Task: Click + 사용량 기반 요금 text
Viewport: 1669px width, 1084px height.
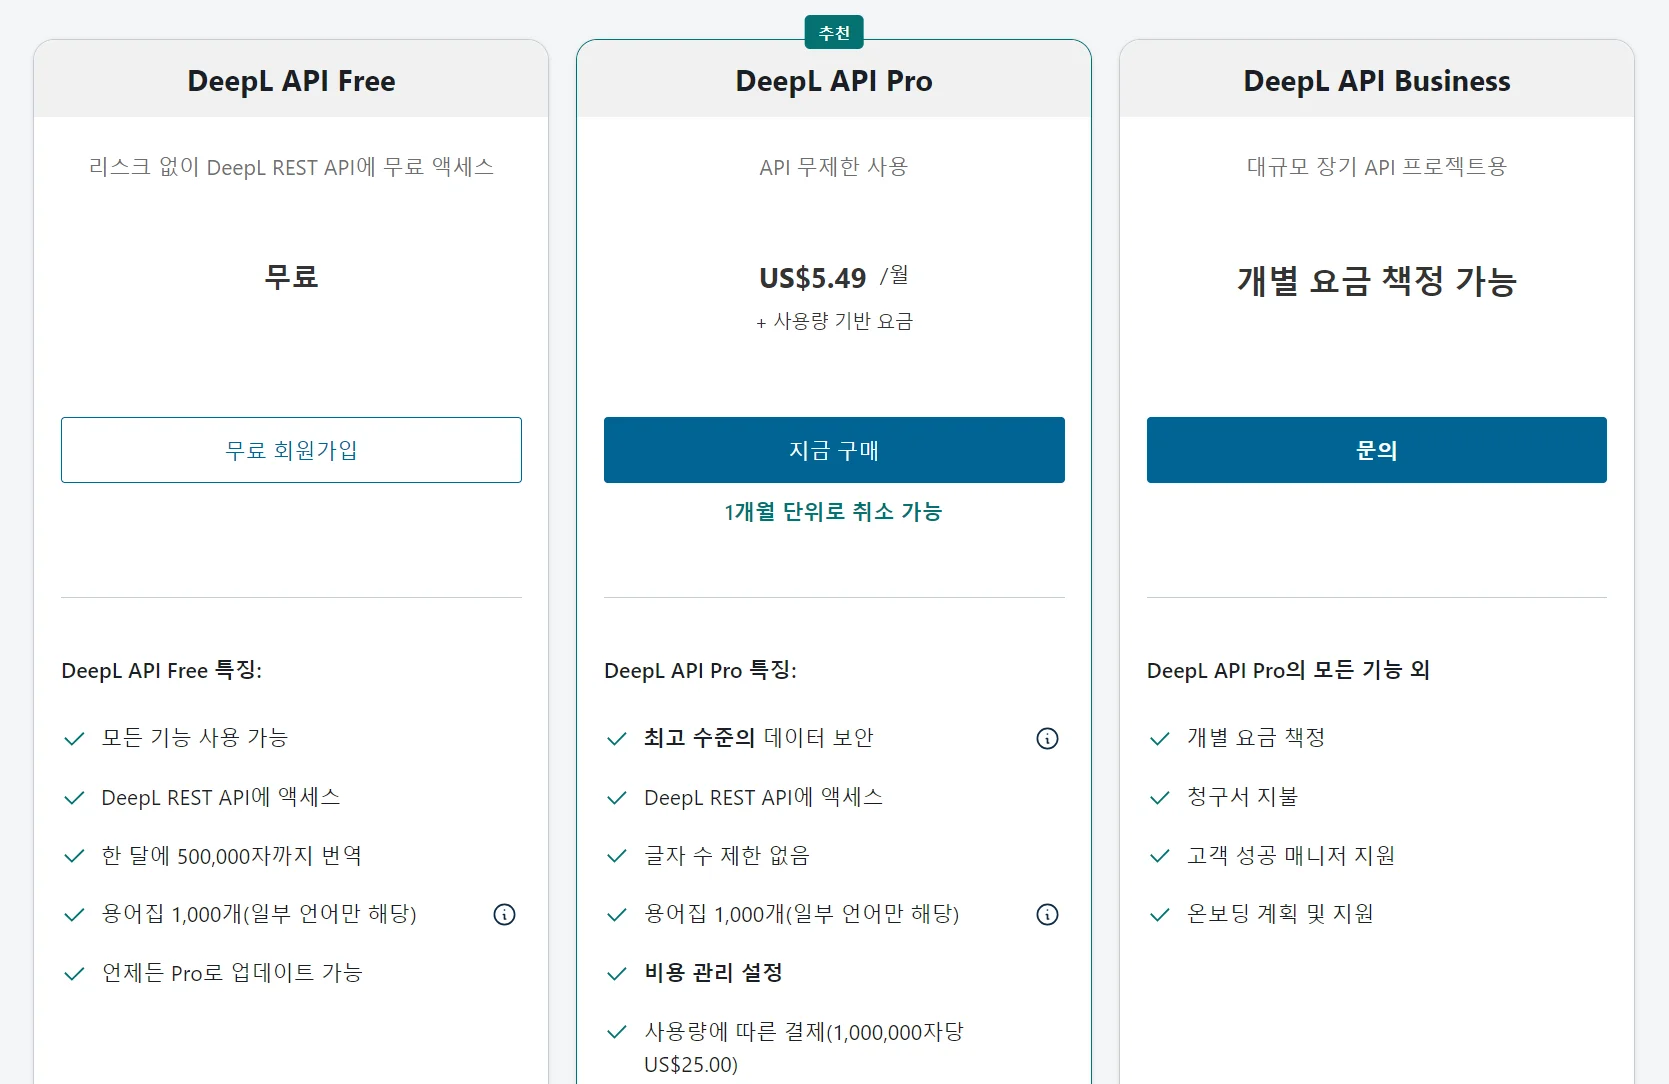Action: pos(834,321)
